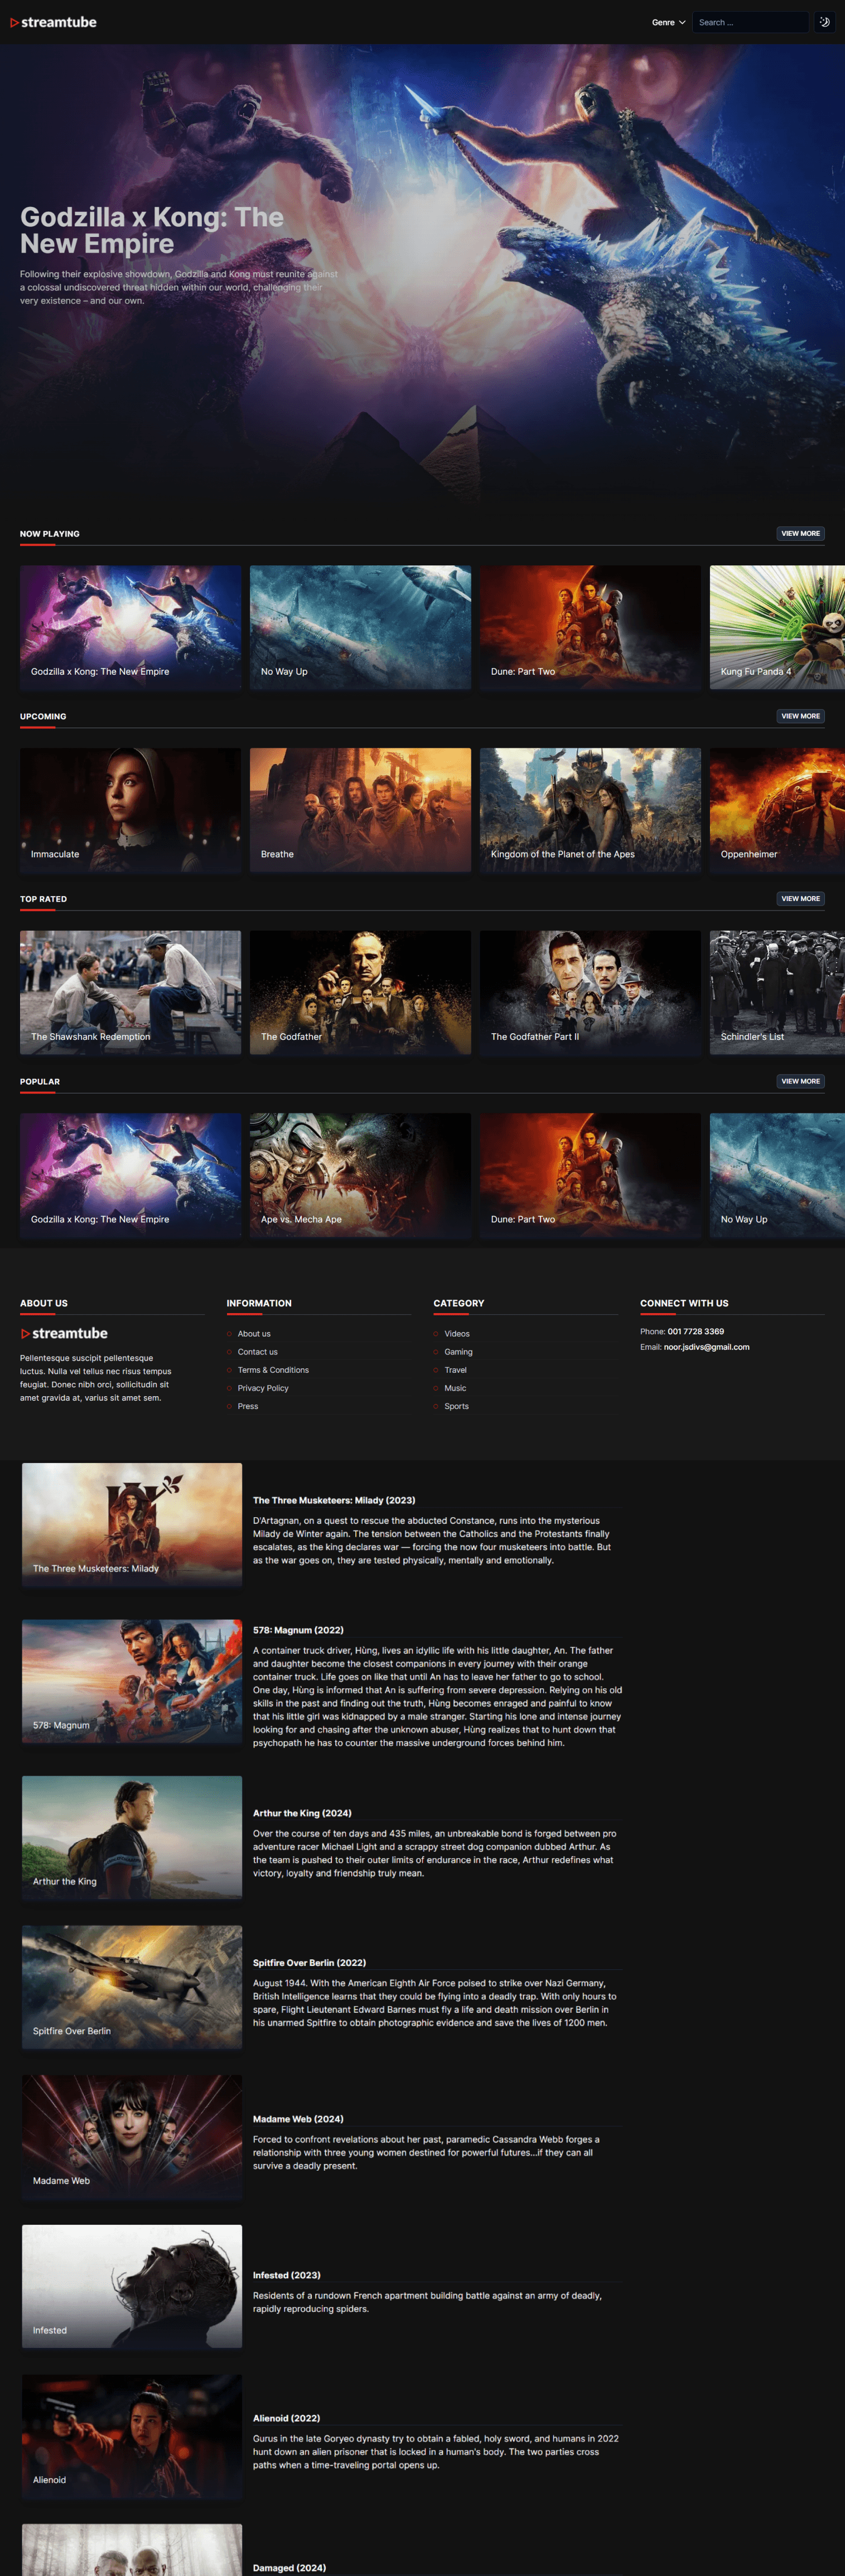
Task: Open Godzilla x Kong card in Now Playing
Action: pyautogui.click(x=130, y=627)
